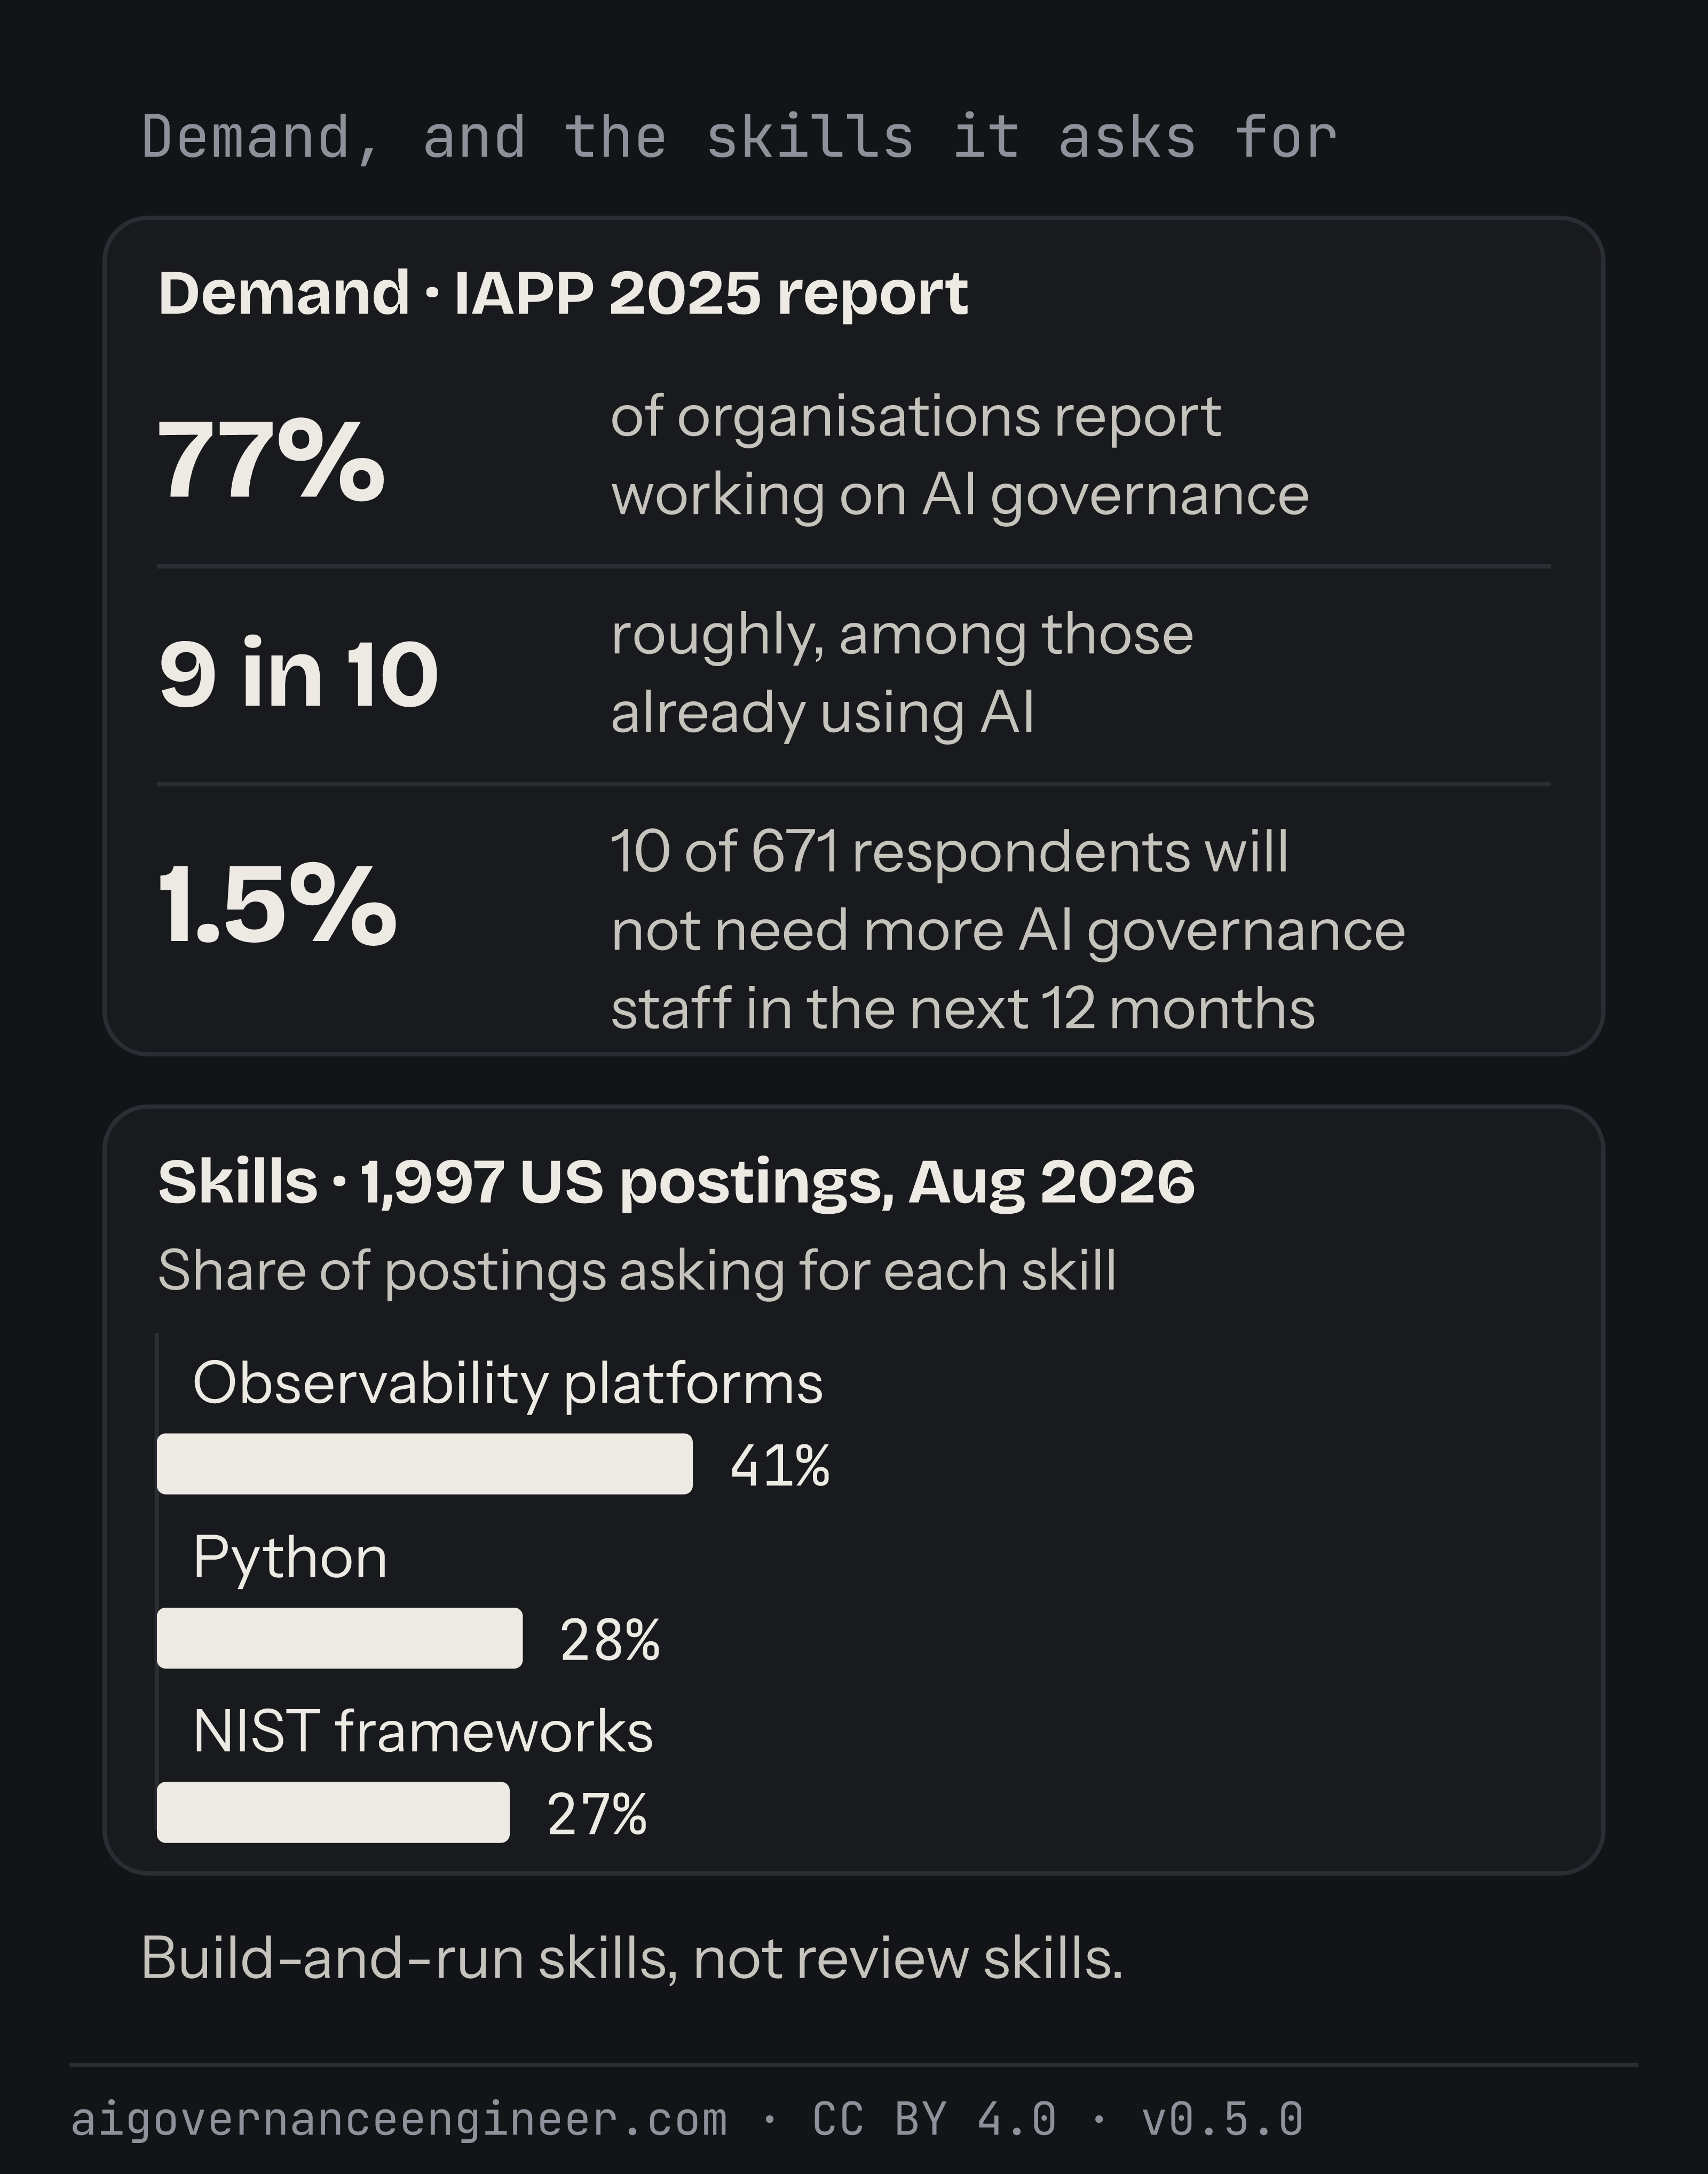Click the 1.5% statistic
The height and width of the screenshot is (2174, 1708).
[277, 904]
